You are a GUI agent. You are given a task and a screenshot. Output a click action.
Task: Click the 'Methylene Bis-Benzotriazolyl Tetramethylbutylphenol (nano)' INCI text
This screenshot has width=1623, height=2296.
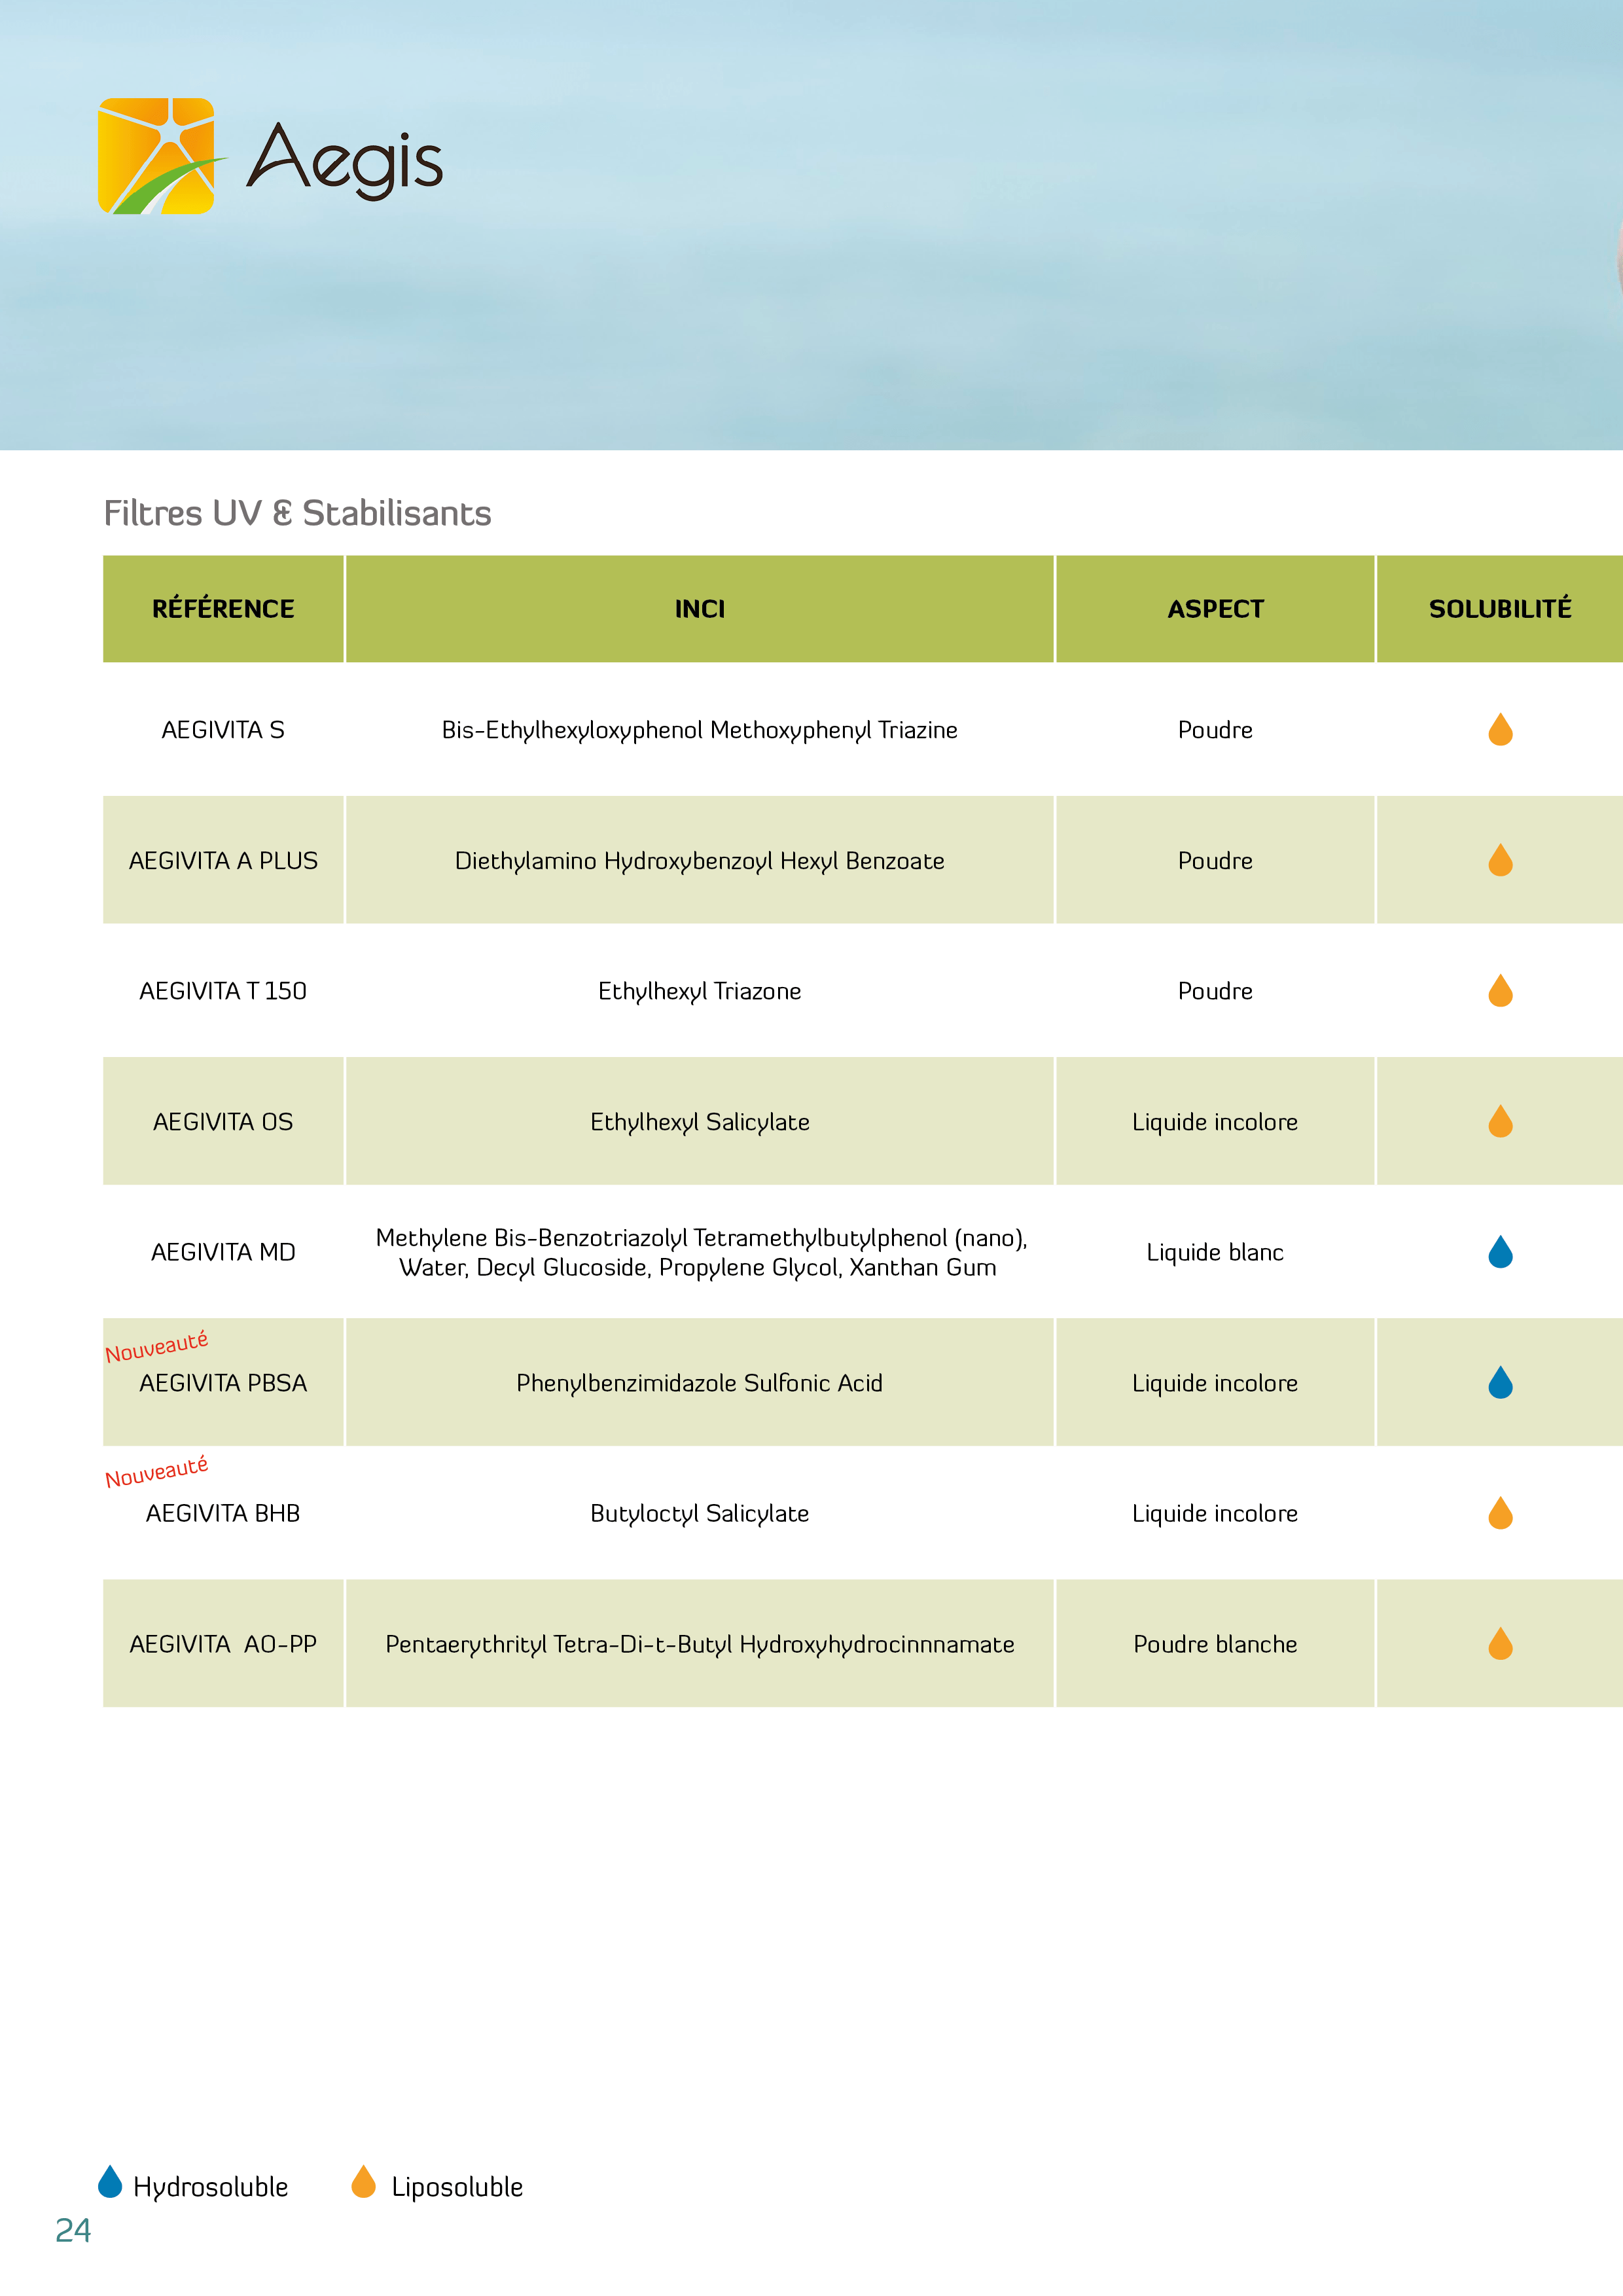(x=701, y=1238)
